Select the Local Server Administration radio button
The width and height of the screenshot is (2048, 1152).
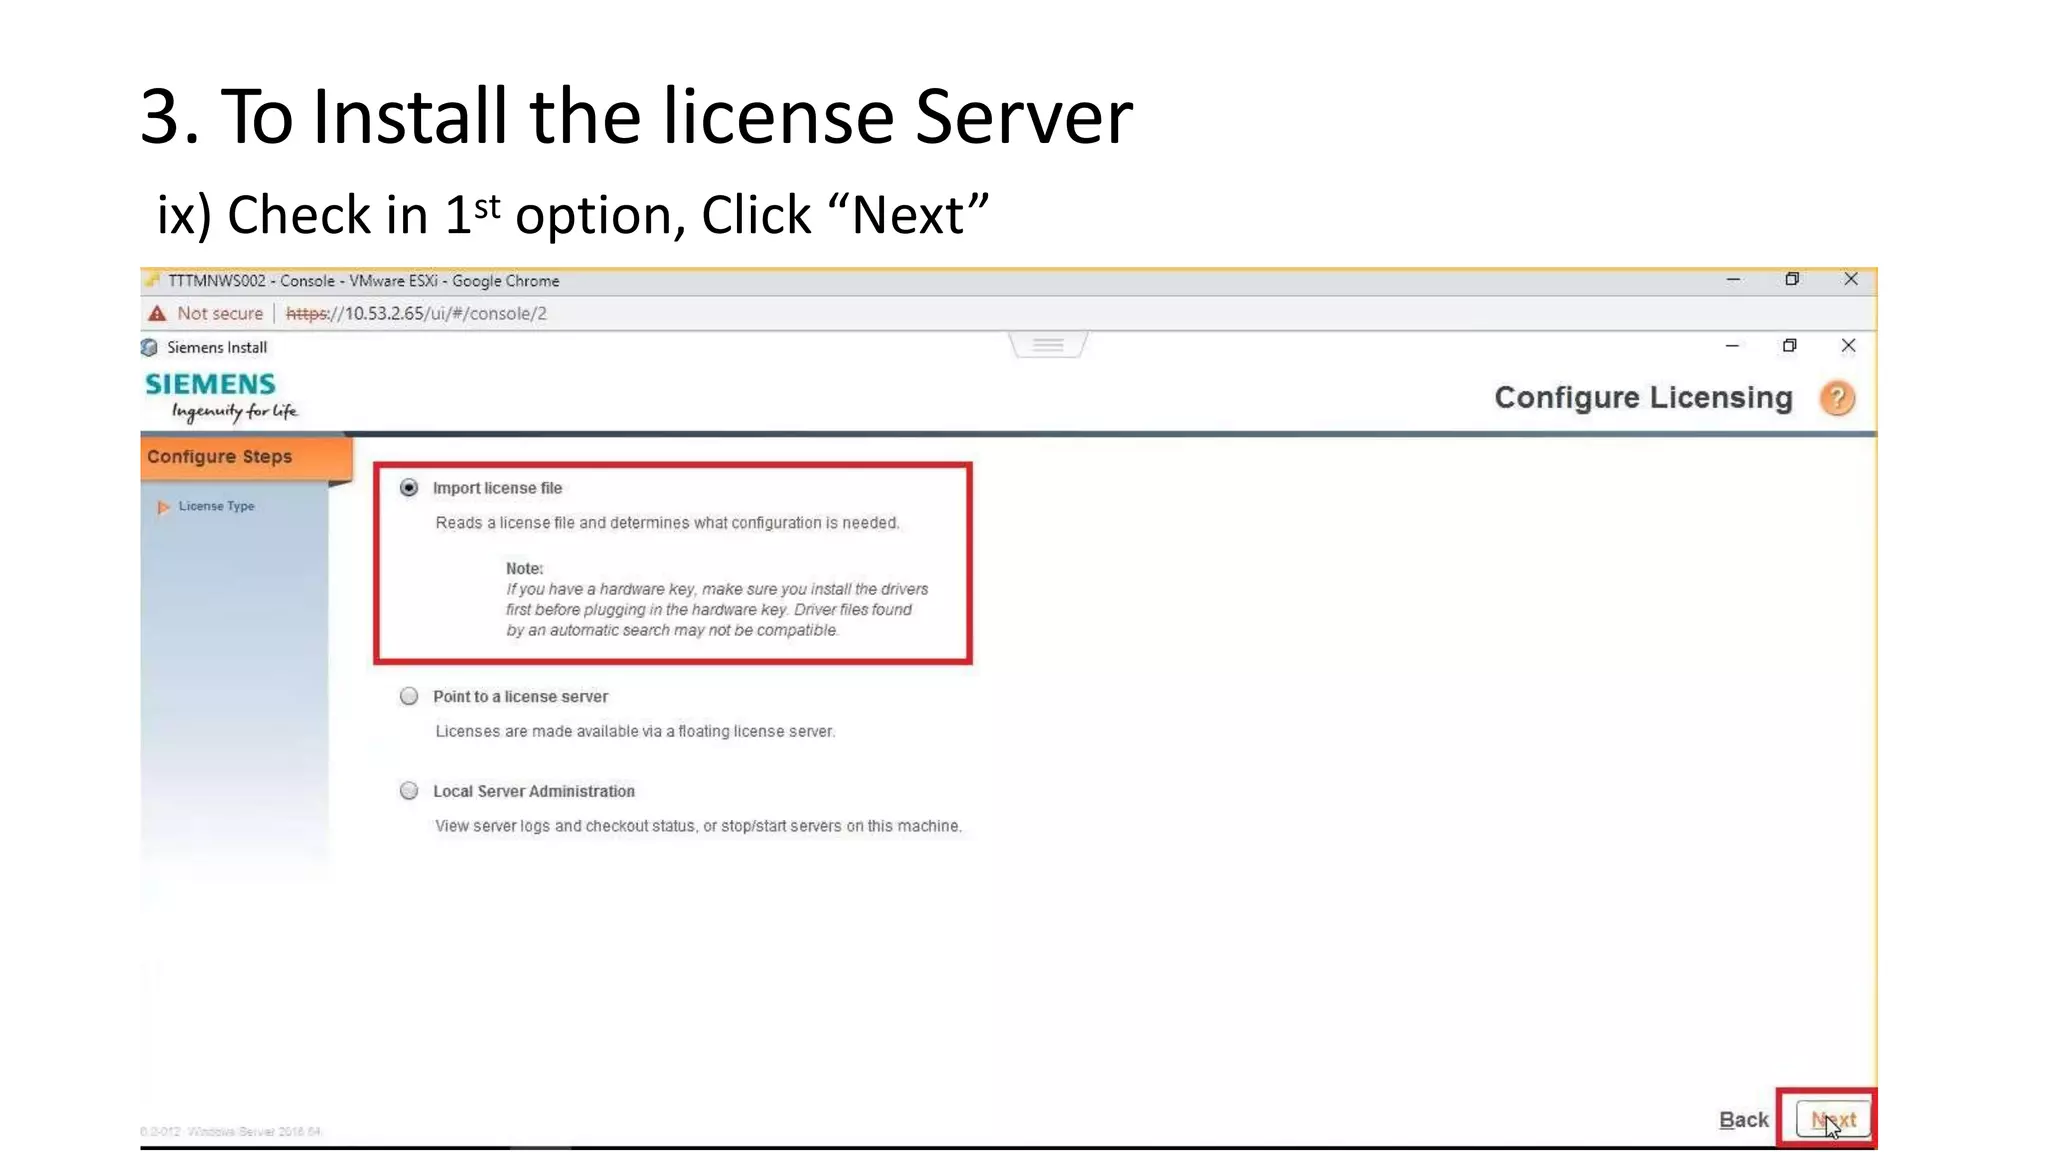(409, 791)
